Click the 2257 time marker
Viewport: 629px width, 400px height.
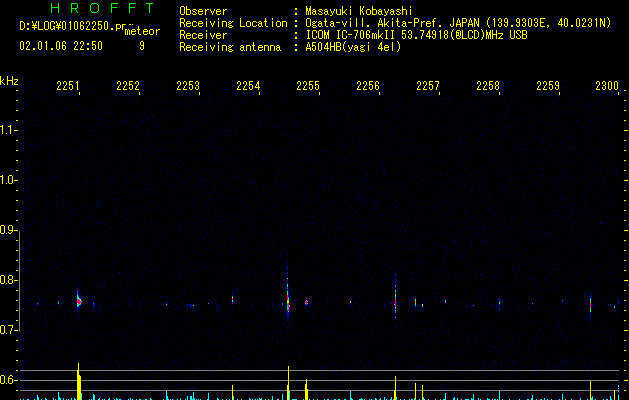[428, 86]
